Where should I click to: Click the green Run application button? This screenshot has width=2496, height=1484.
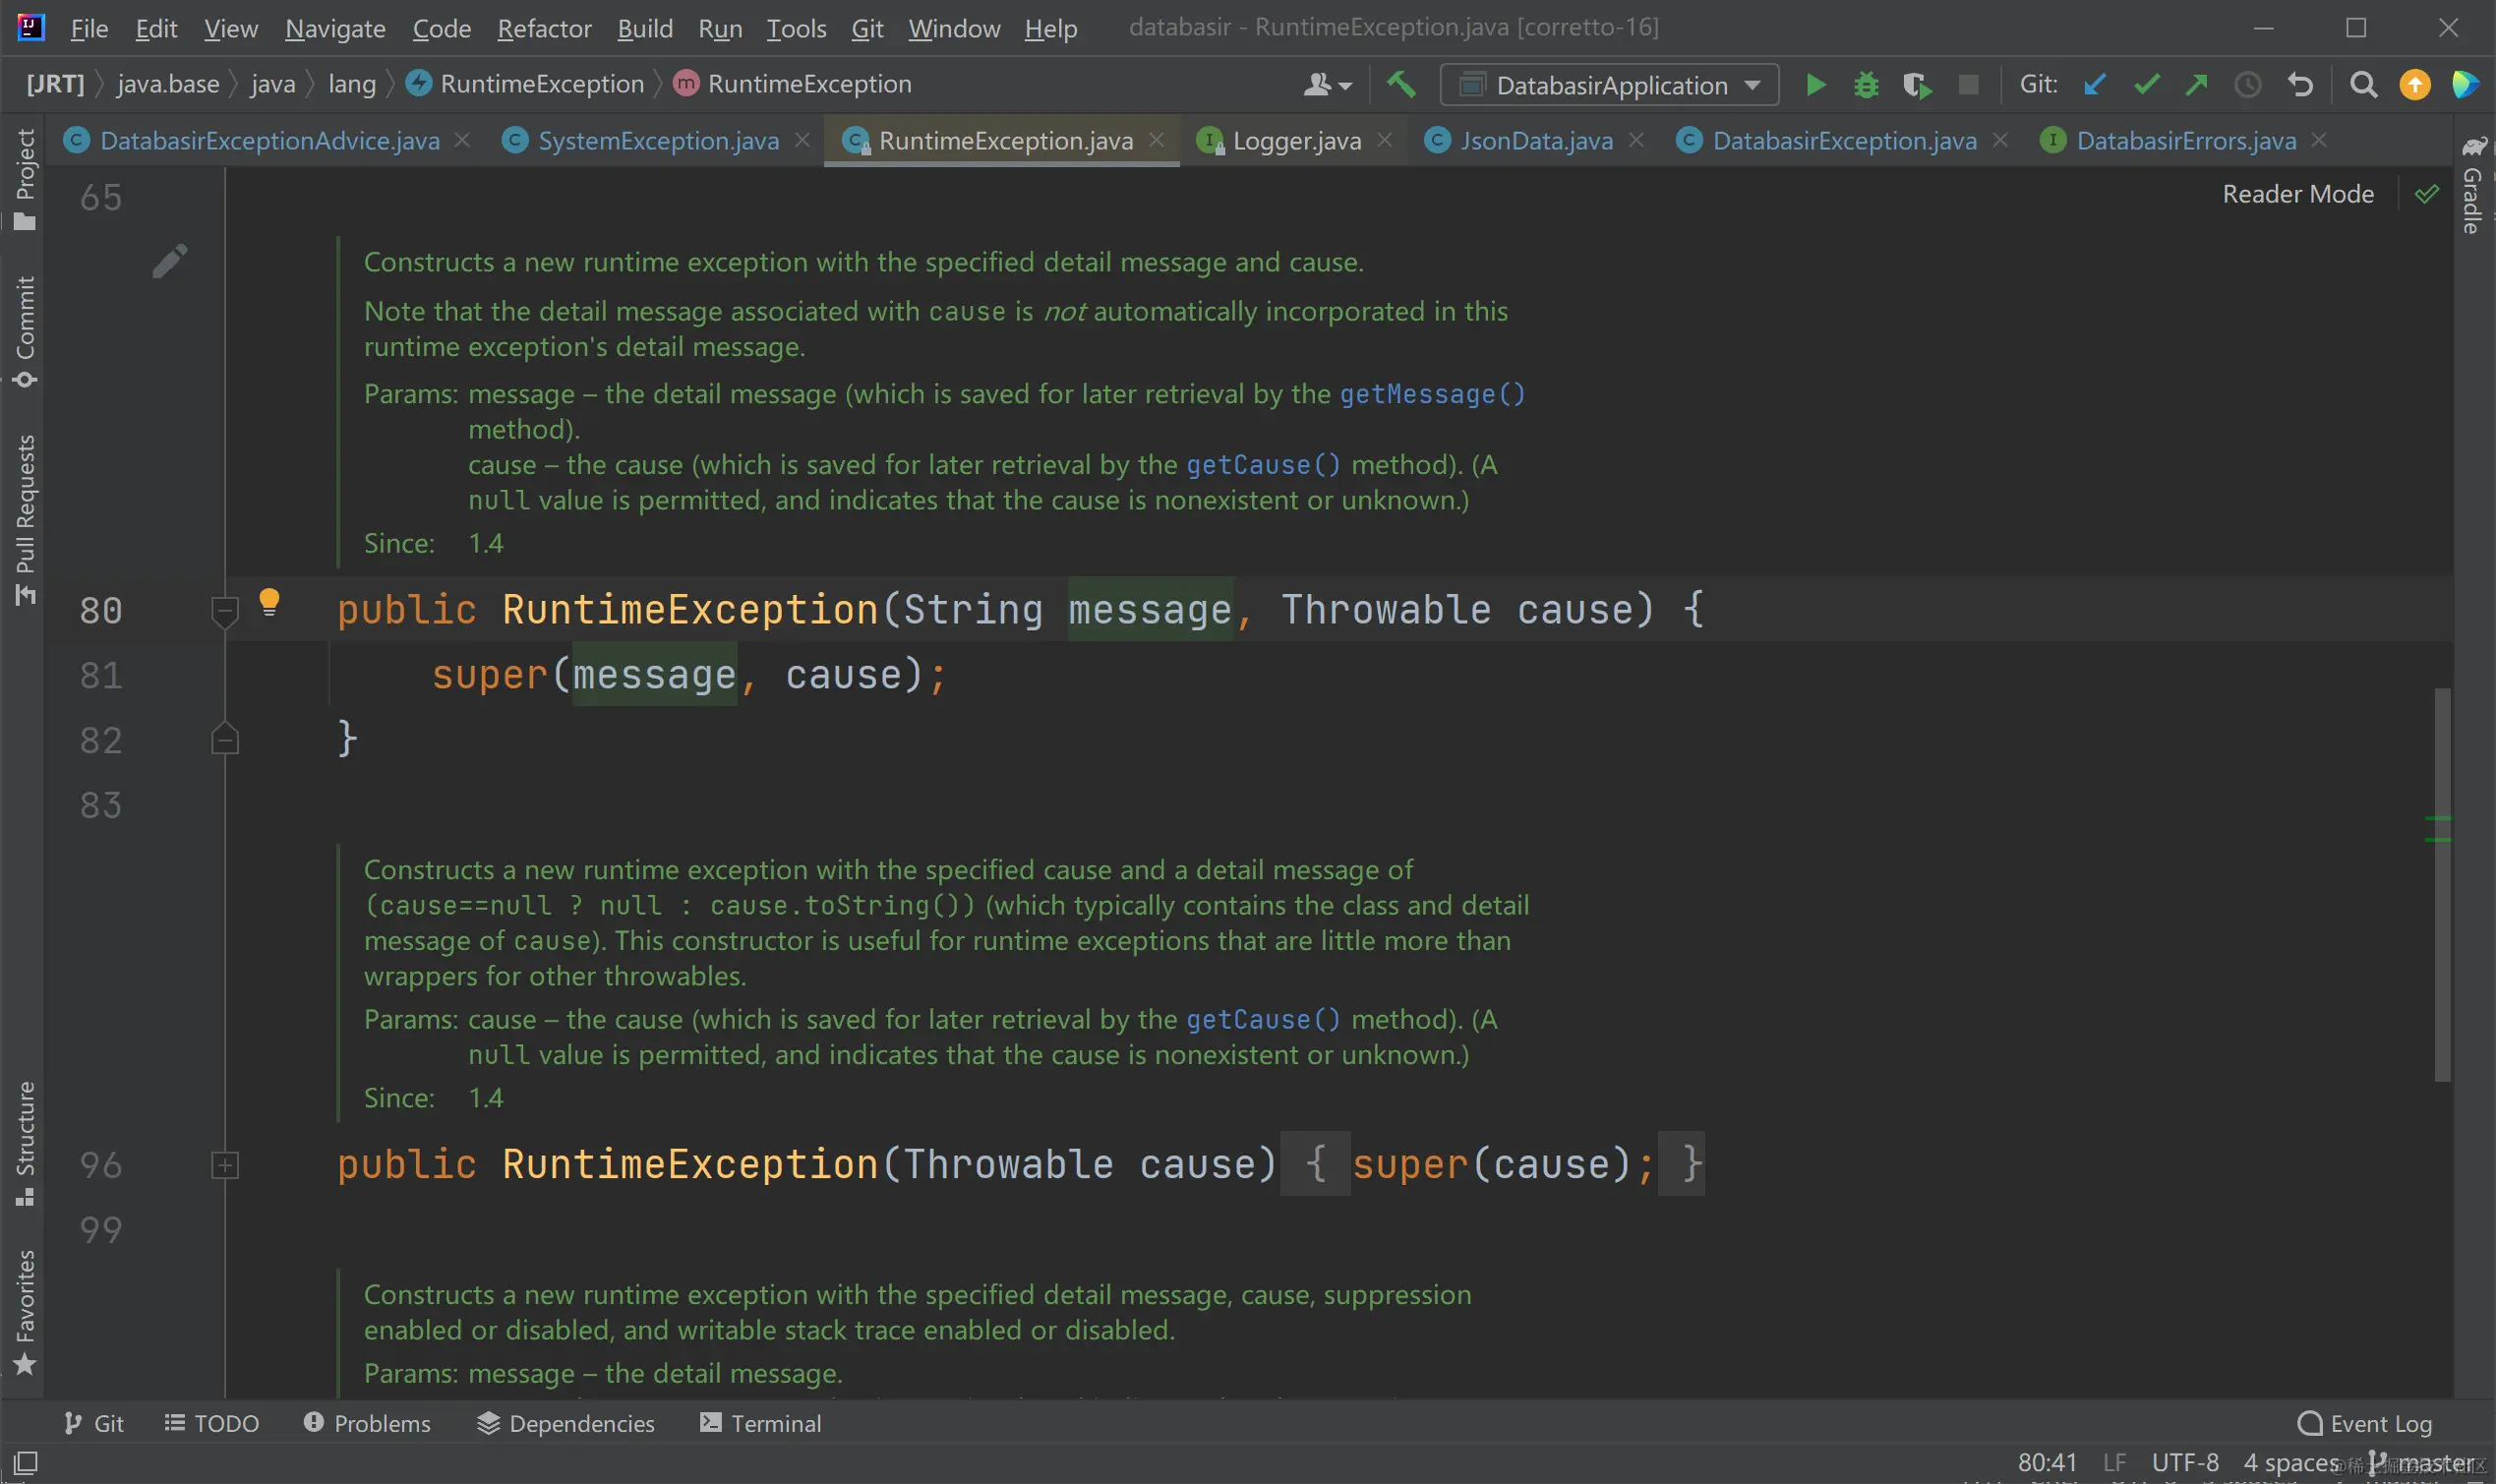coord(1815,85)
